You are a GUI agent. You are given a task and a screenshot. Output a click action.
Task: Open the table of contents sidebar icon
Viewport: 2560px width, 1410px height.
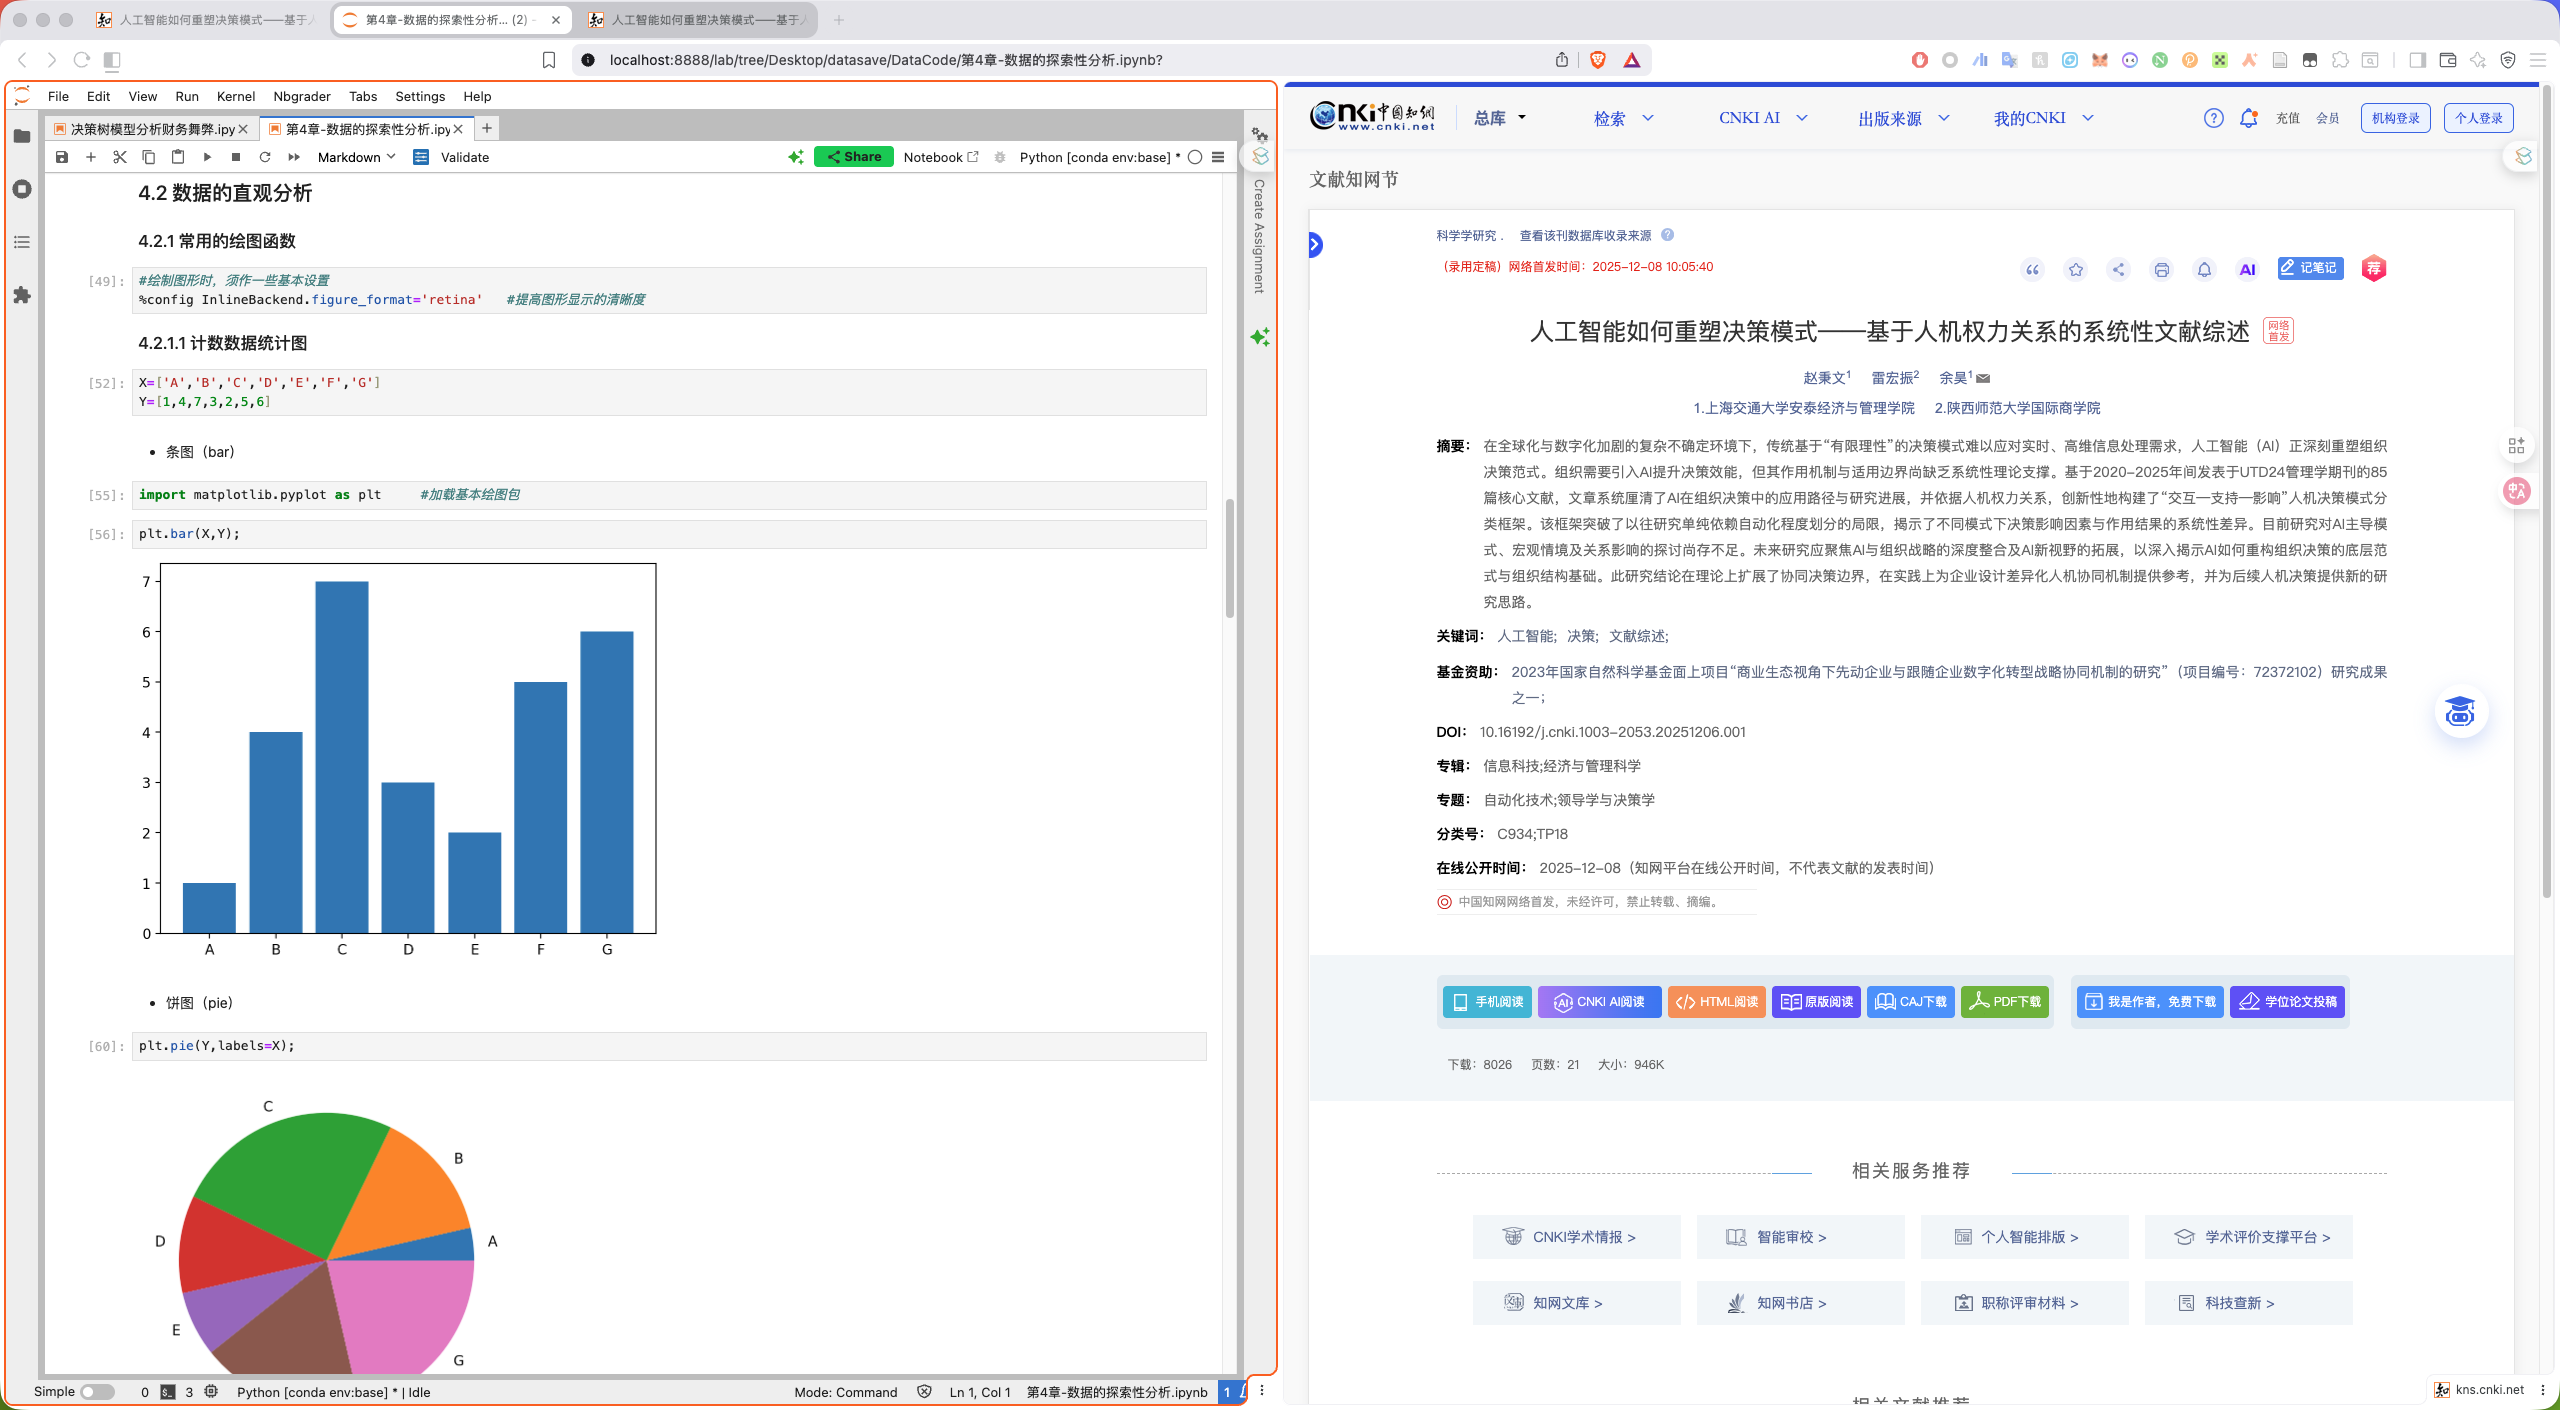click(x=22, y=242)
